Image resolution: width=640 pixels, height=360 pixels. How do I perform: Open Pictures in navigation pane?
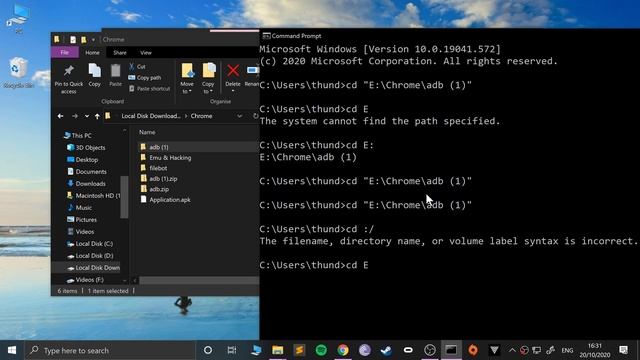pos(86,220)
